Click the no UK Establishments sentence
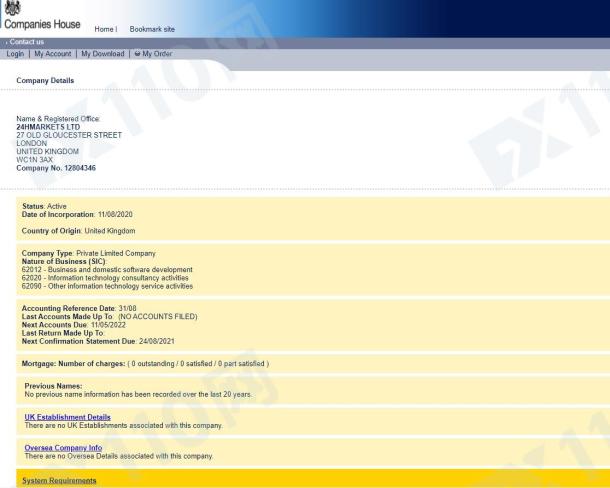The width and height of the screenshot is (610, 488). click(124, 425)
